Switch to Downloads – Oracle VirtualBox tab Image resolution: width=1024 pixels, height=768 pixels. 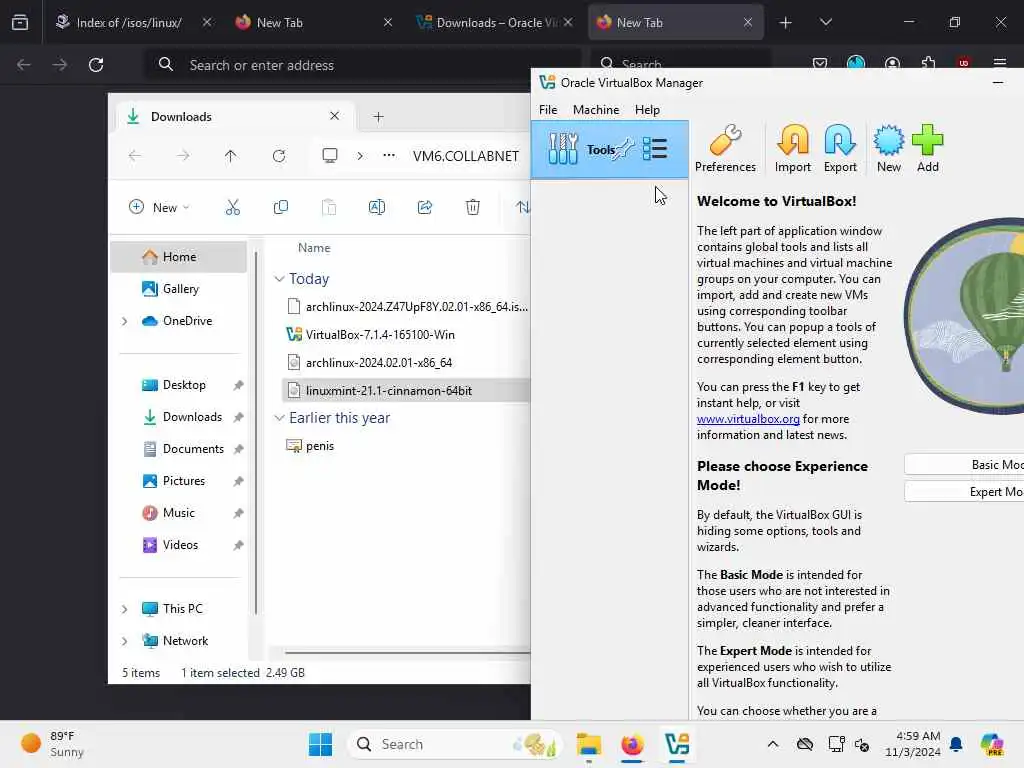[x=495, y=22]
